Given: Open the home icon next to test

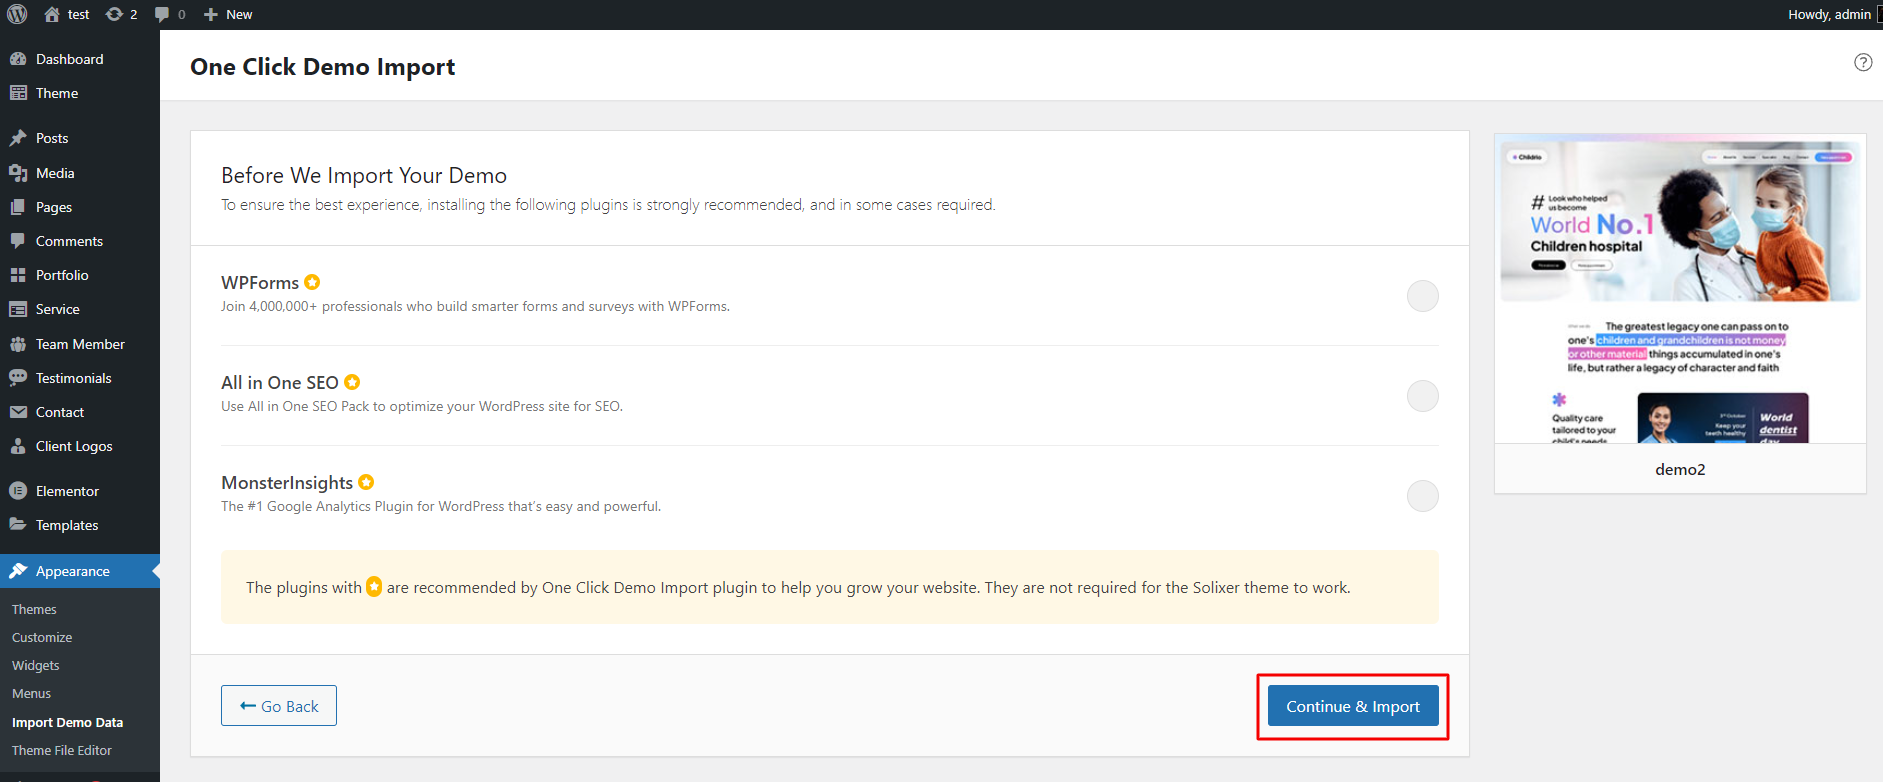Looking at the screenshot, I should (x=52, y=14).
